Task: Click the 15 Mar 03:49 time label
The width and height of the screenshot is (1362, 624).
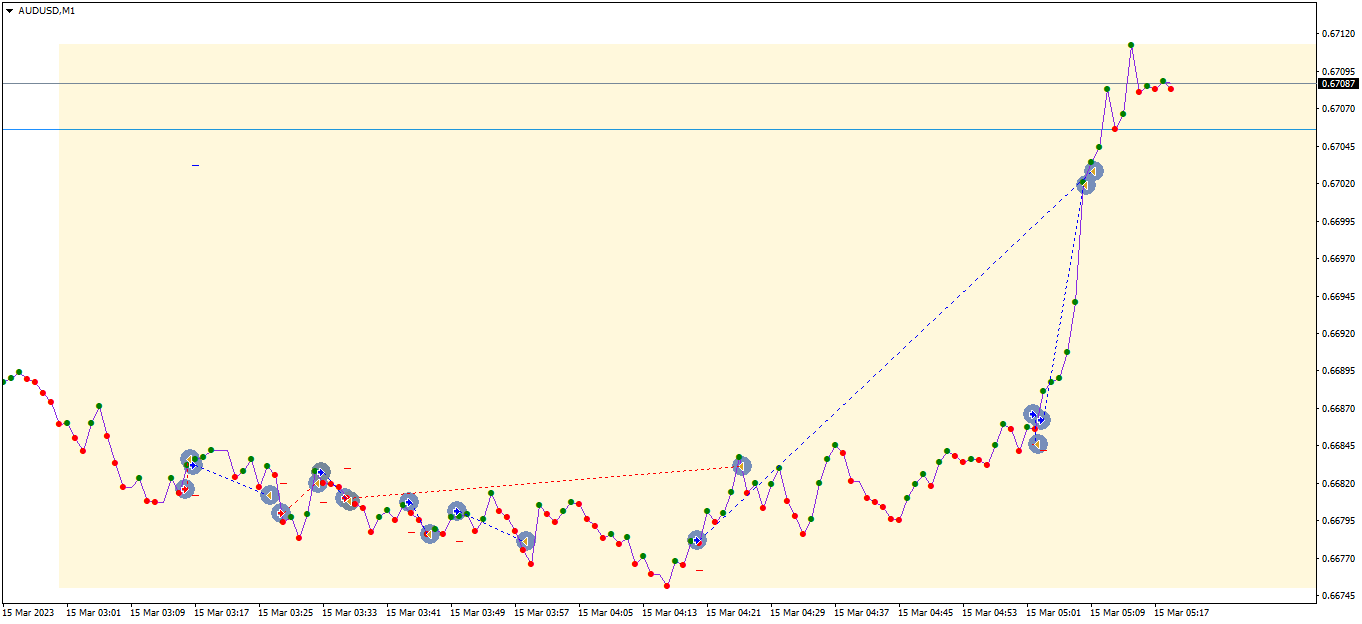Action: 477,612
